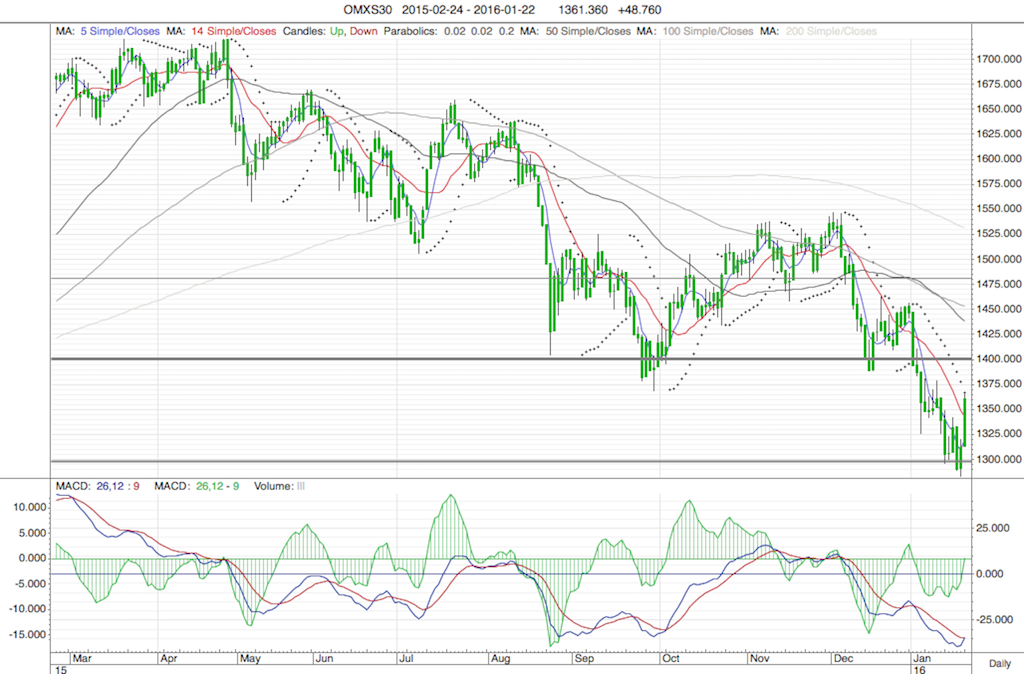Click the 1700.000 price scale label
1024x674 pixels.
(x=996, y=59)
